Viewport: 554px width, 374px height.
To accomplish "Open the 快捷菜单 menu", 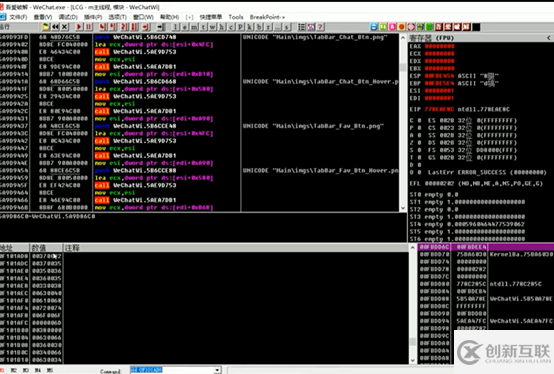I will [x=211, y=17].
